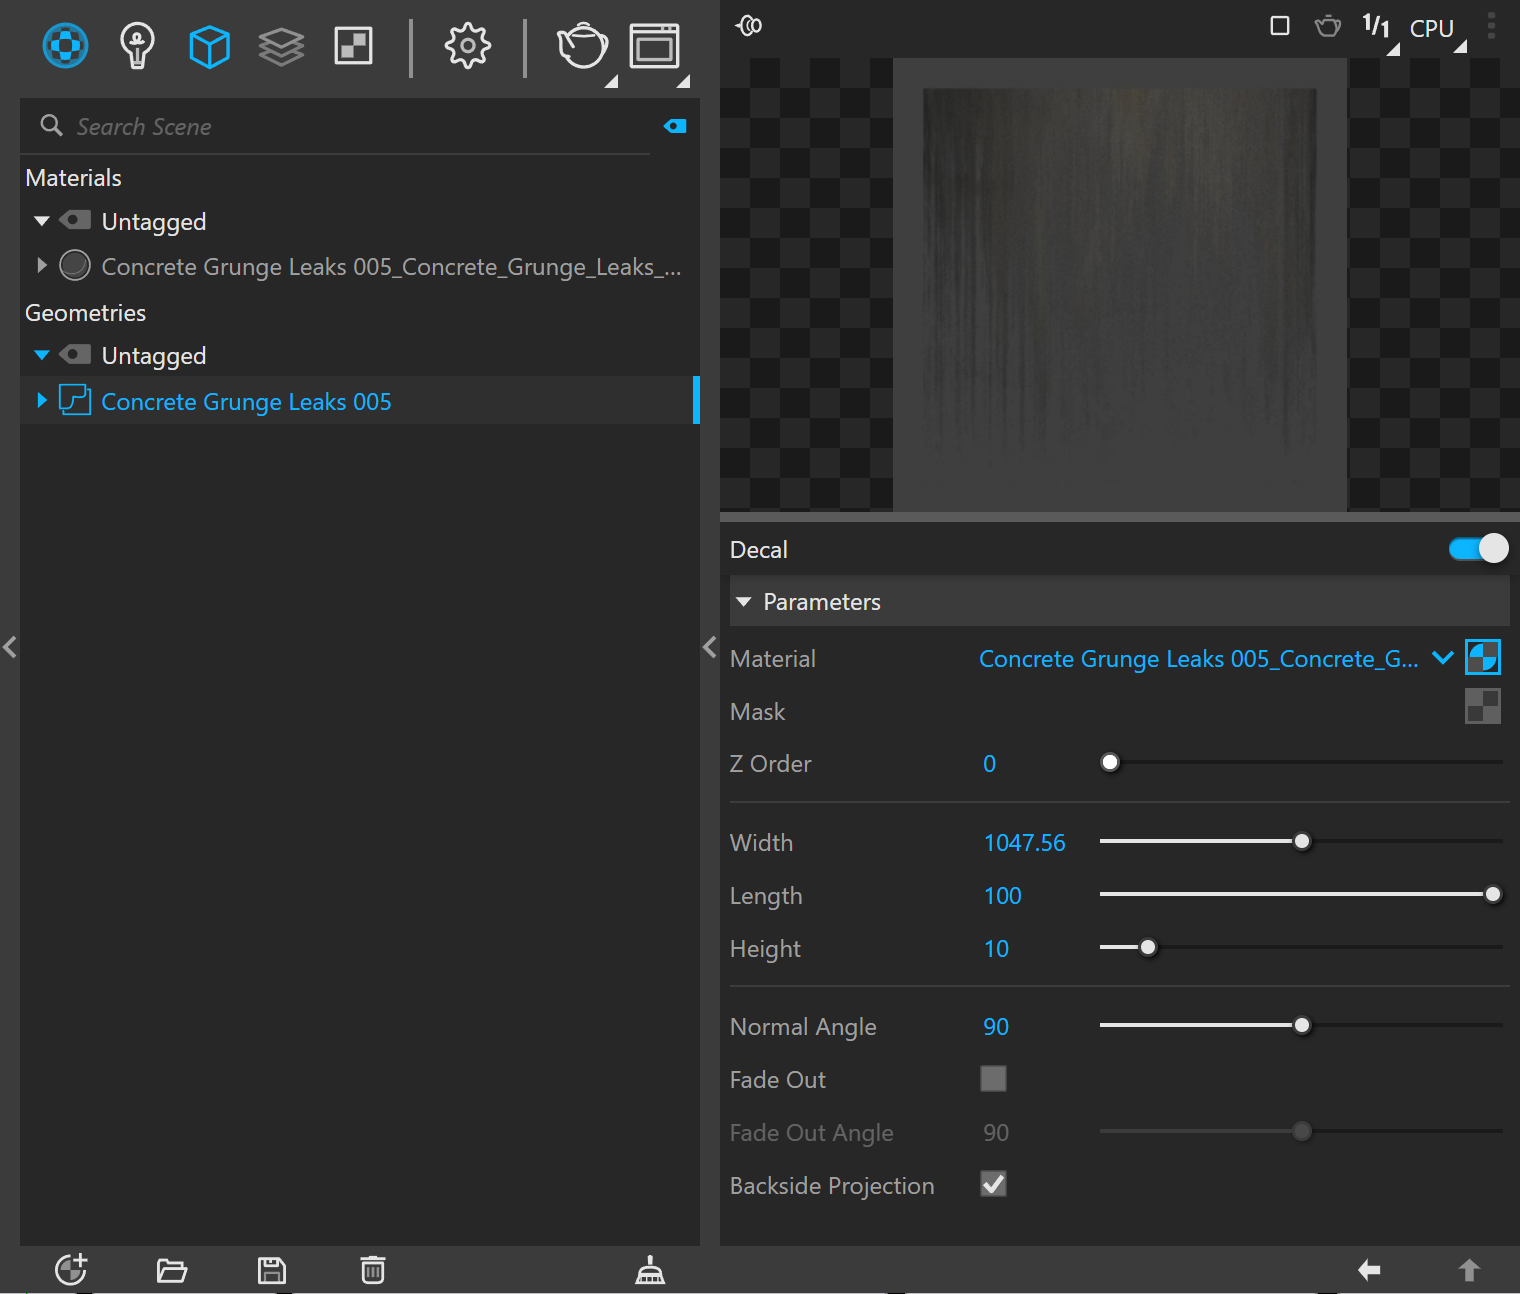Adjust the Z Order slider handle
Screen dimensions: 1520x1294
[1110, 763]
